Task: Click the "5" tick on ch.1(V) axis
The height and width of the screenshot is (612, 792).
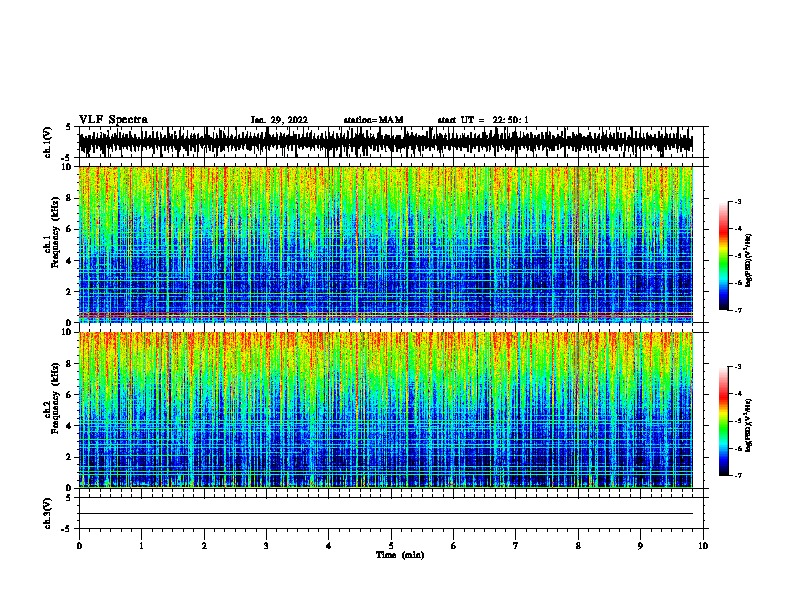Action: pyautogui.click(x=68, y=127)
